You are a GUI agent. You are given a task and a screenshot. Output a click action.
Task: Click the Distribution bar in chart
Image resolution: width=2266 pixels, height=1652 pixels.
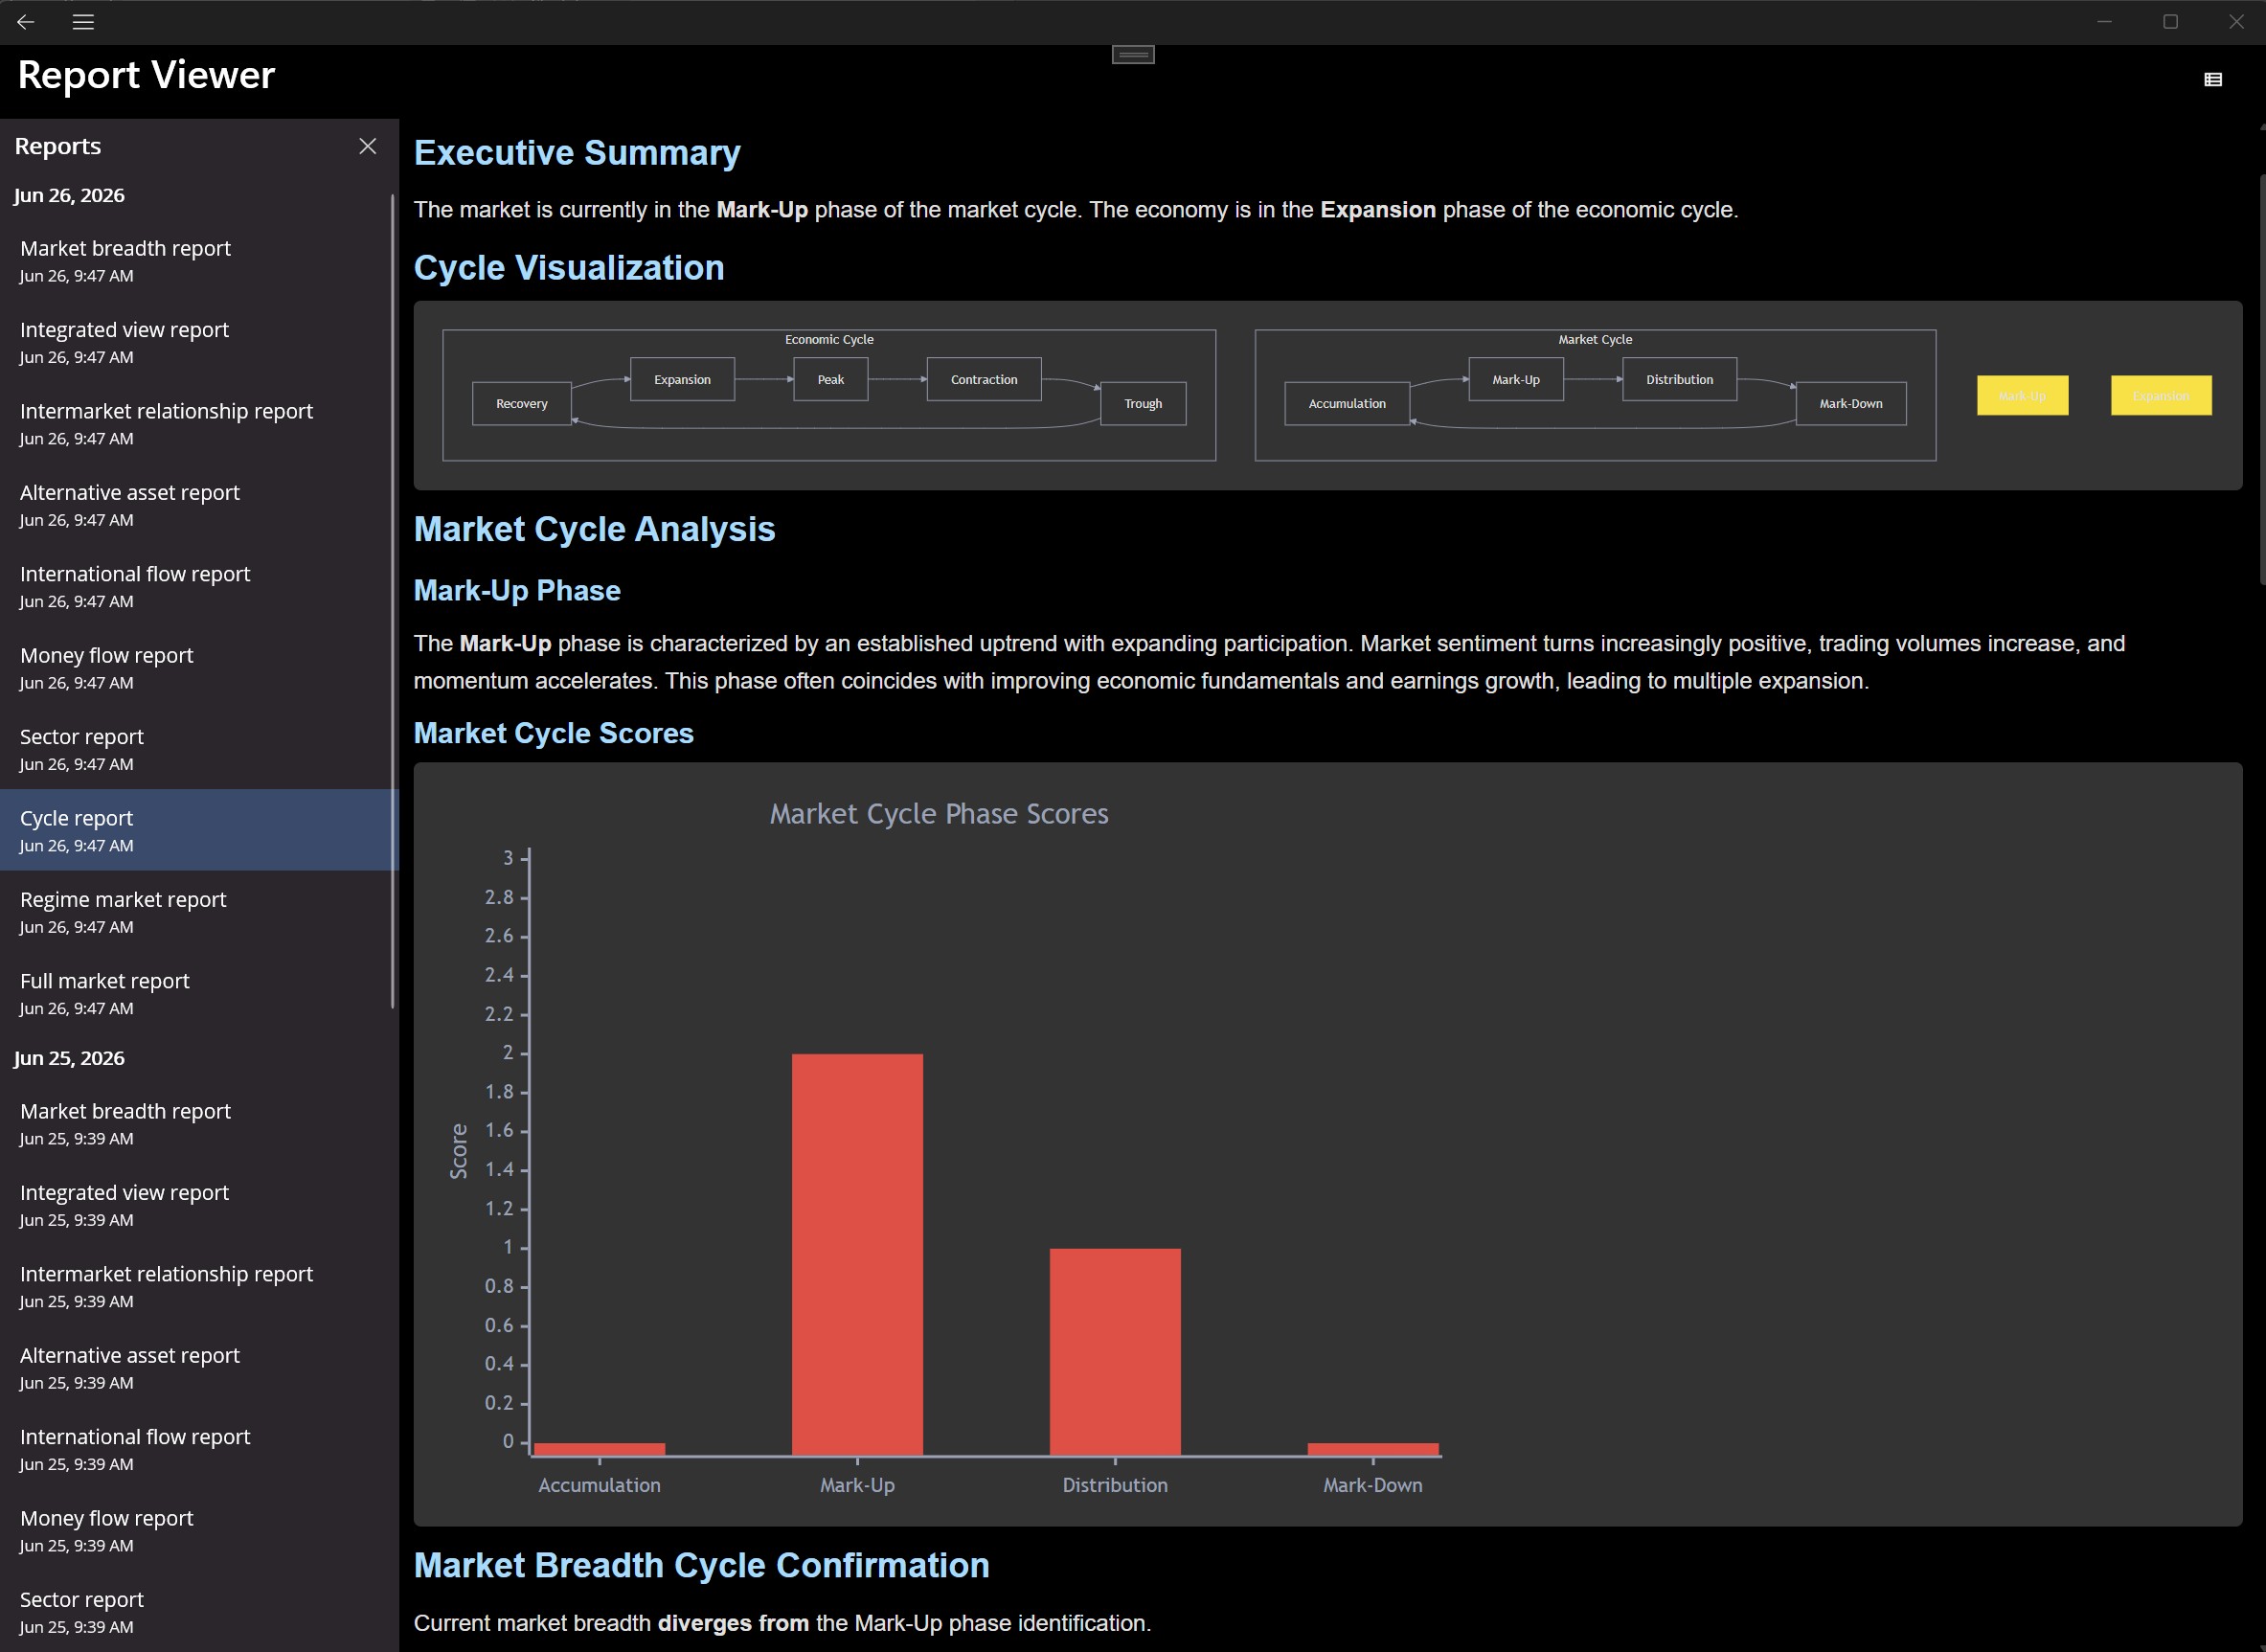(1115, 1352)
